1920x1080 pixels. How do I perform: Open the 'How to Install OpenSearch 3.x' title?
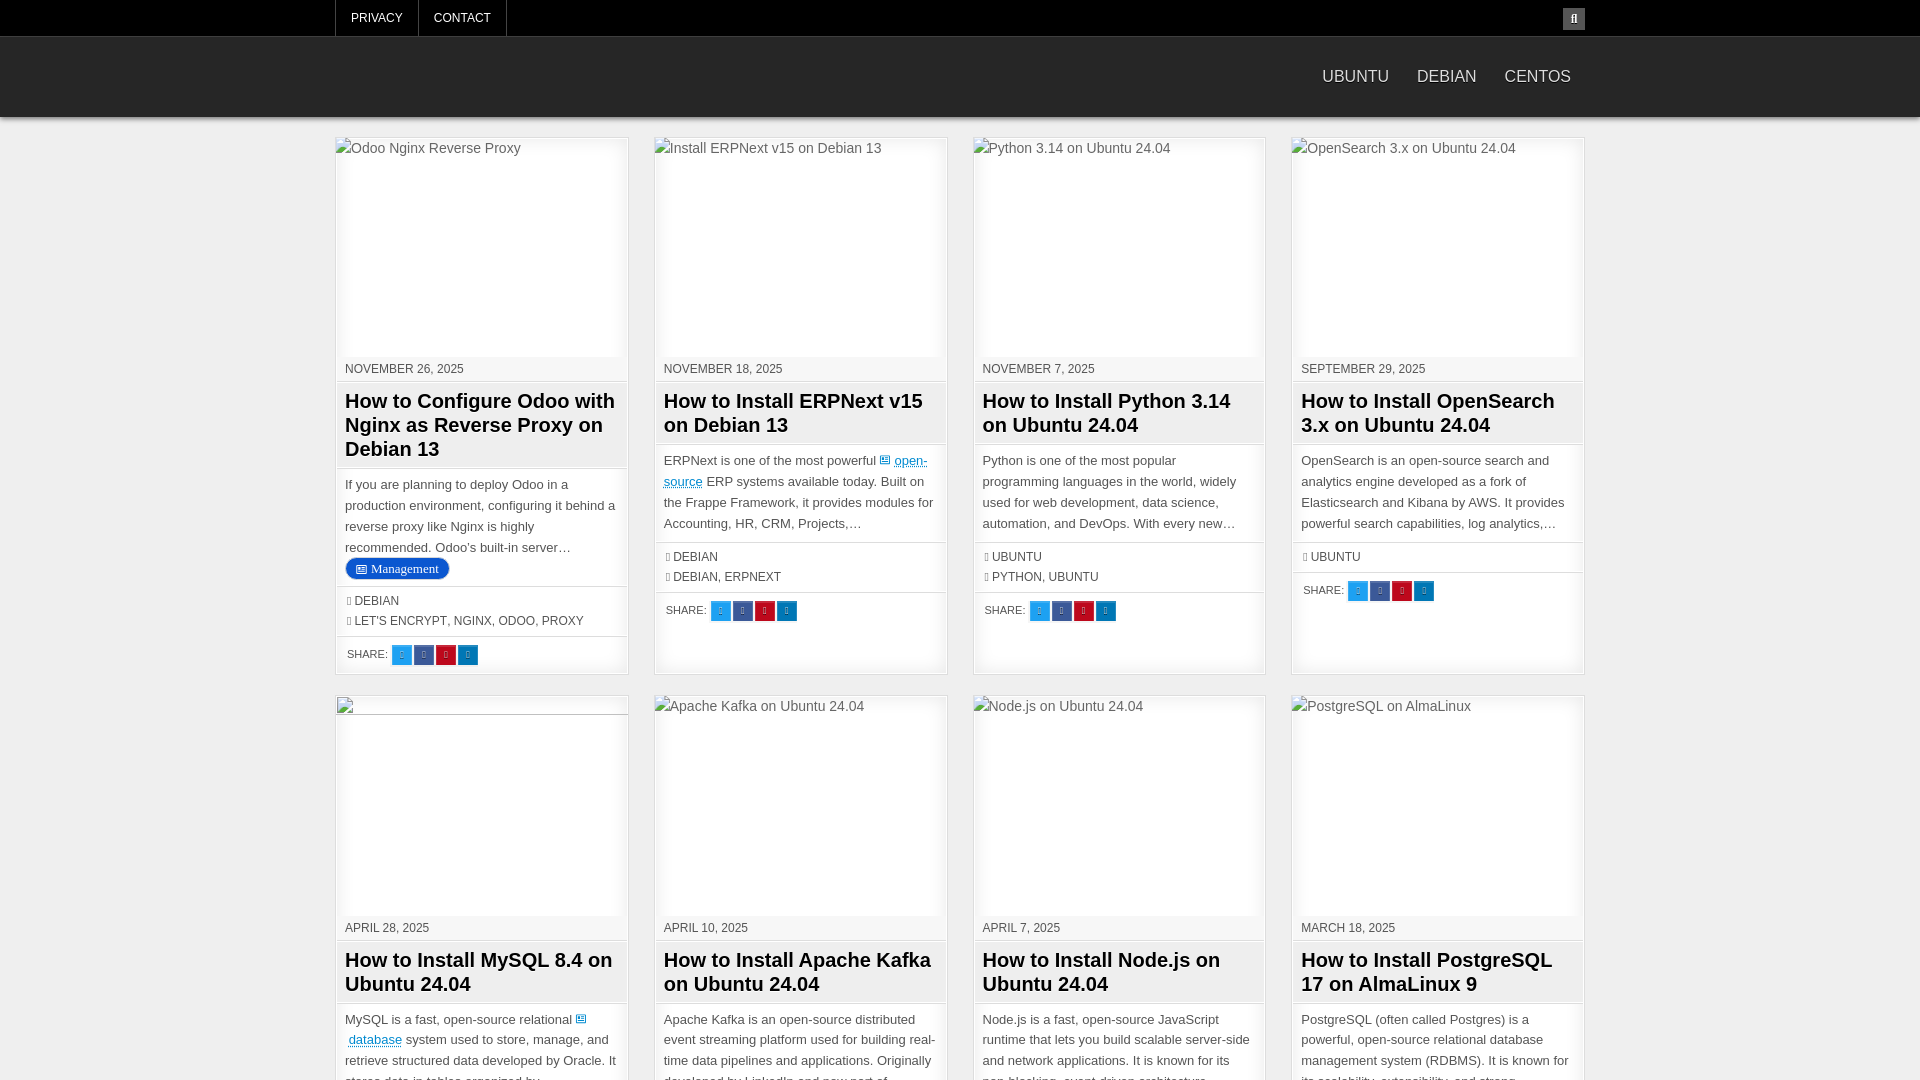pos(1427,413)
